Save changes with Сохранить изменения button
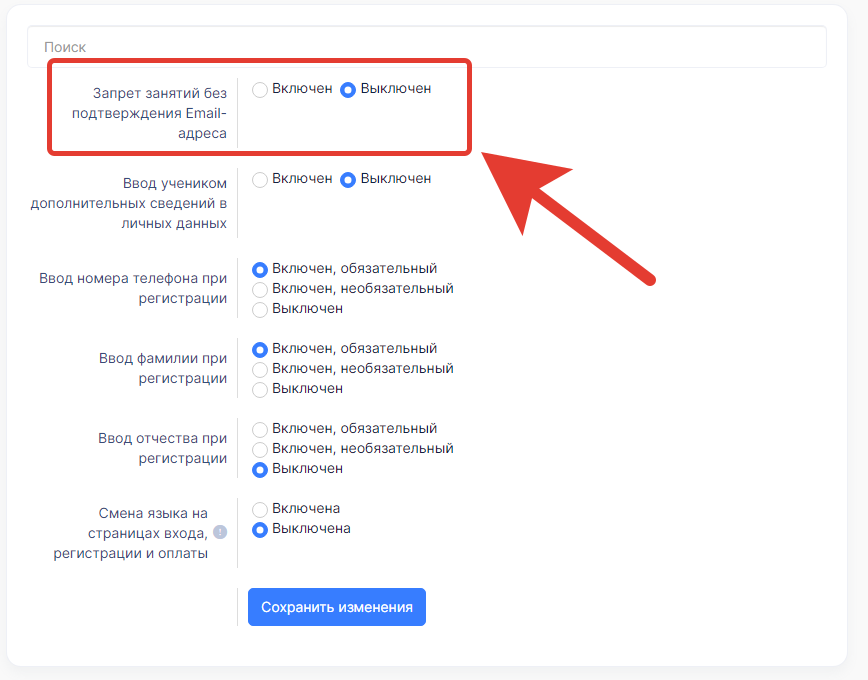The height and width of the screenshot is (680, 868). (337, 607)
